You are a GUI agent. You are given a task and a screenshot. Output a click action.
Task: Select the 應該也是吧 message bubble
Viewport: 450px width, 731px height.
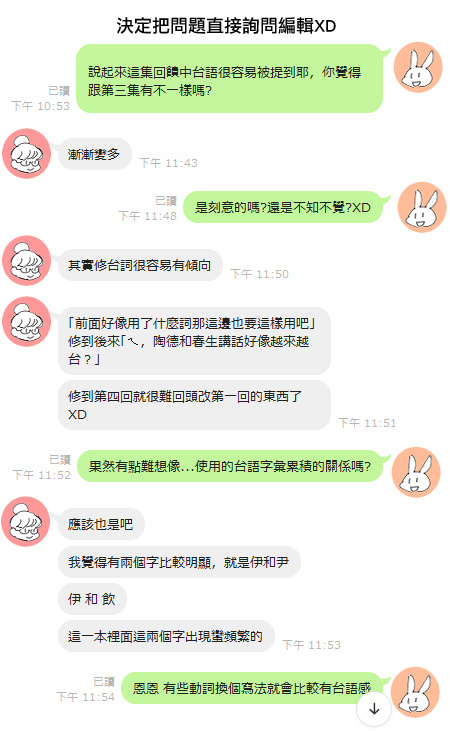(101, 524)
